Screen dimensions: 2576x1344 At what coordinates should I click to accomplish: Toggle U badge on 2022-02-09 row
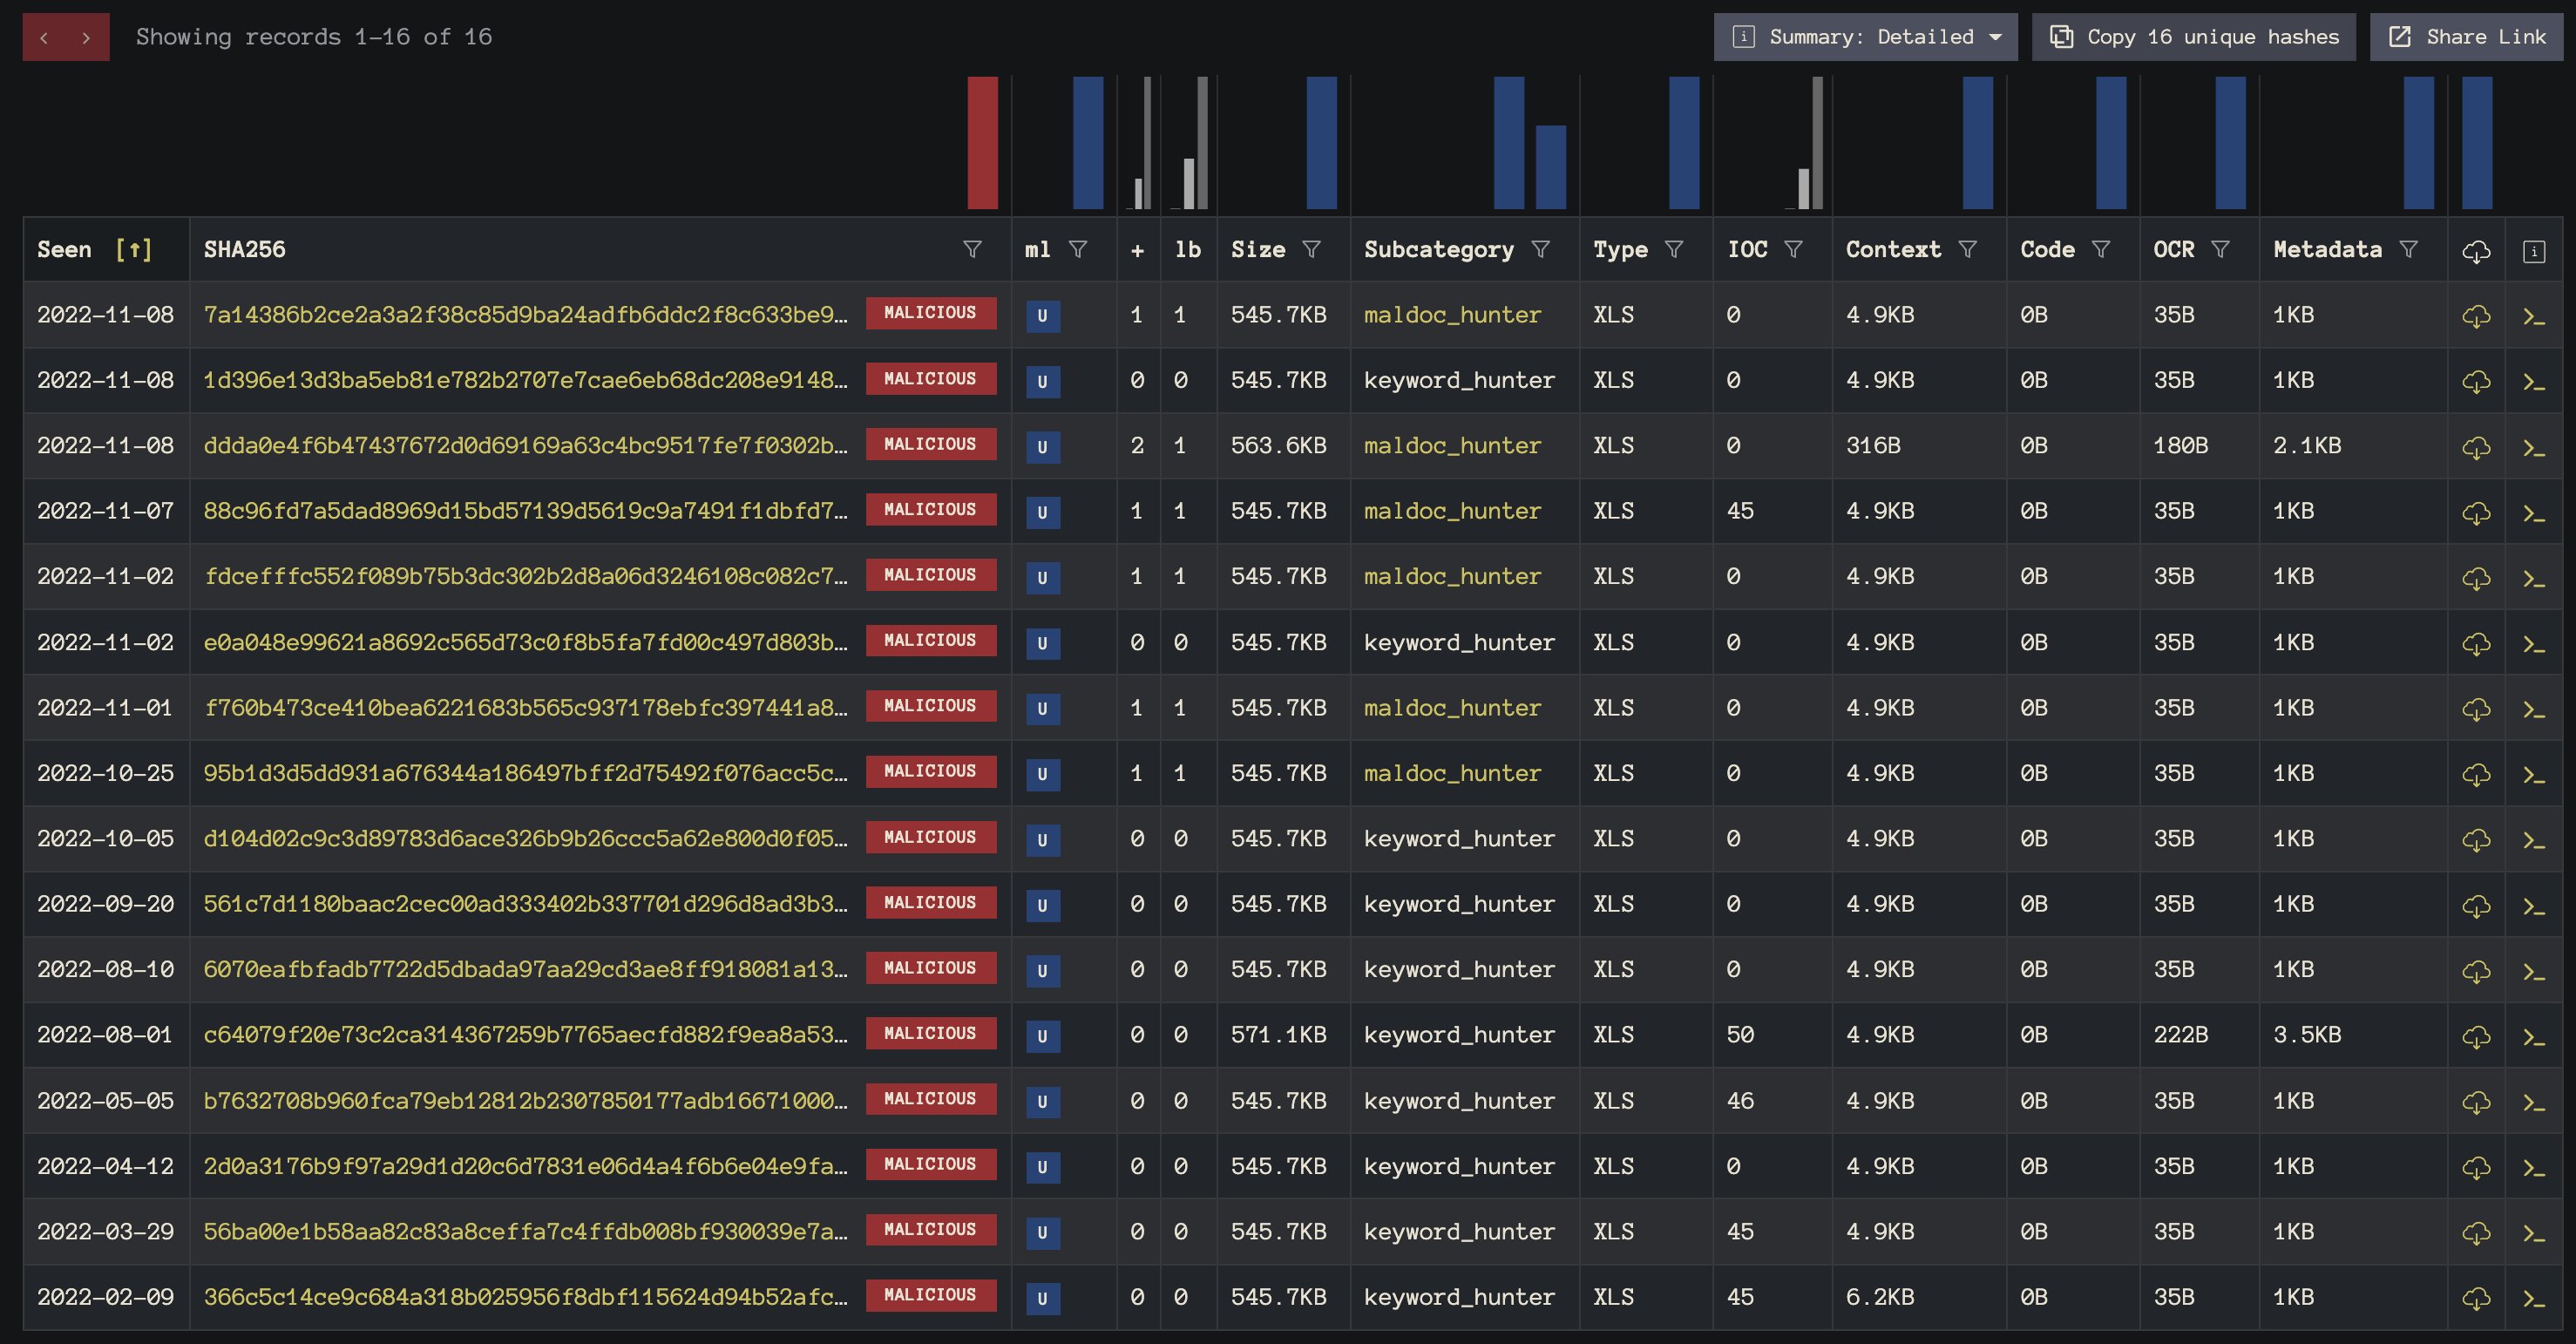[x=1042, y=1298]
